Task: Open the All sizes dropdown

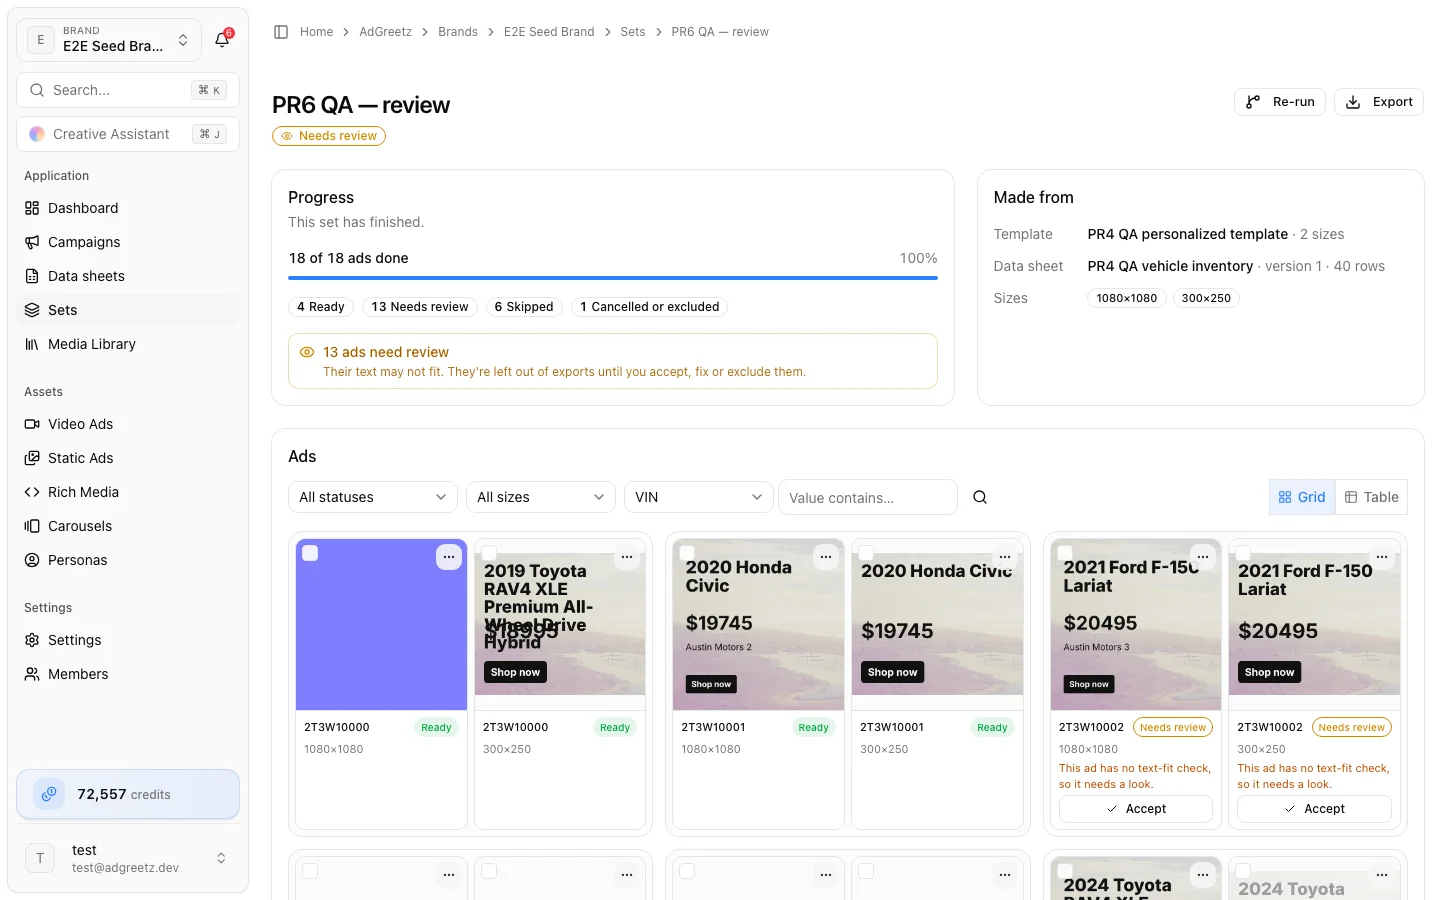Action: pos(541,497)
